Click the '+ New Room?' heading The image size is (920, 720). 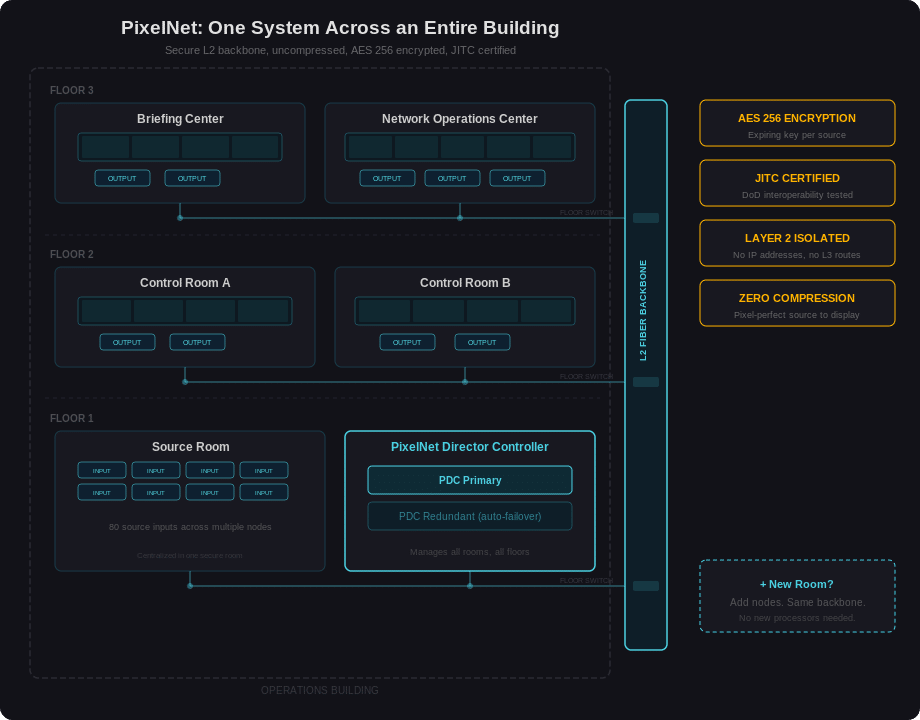point(797,584)
